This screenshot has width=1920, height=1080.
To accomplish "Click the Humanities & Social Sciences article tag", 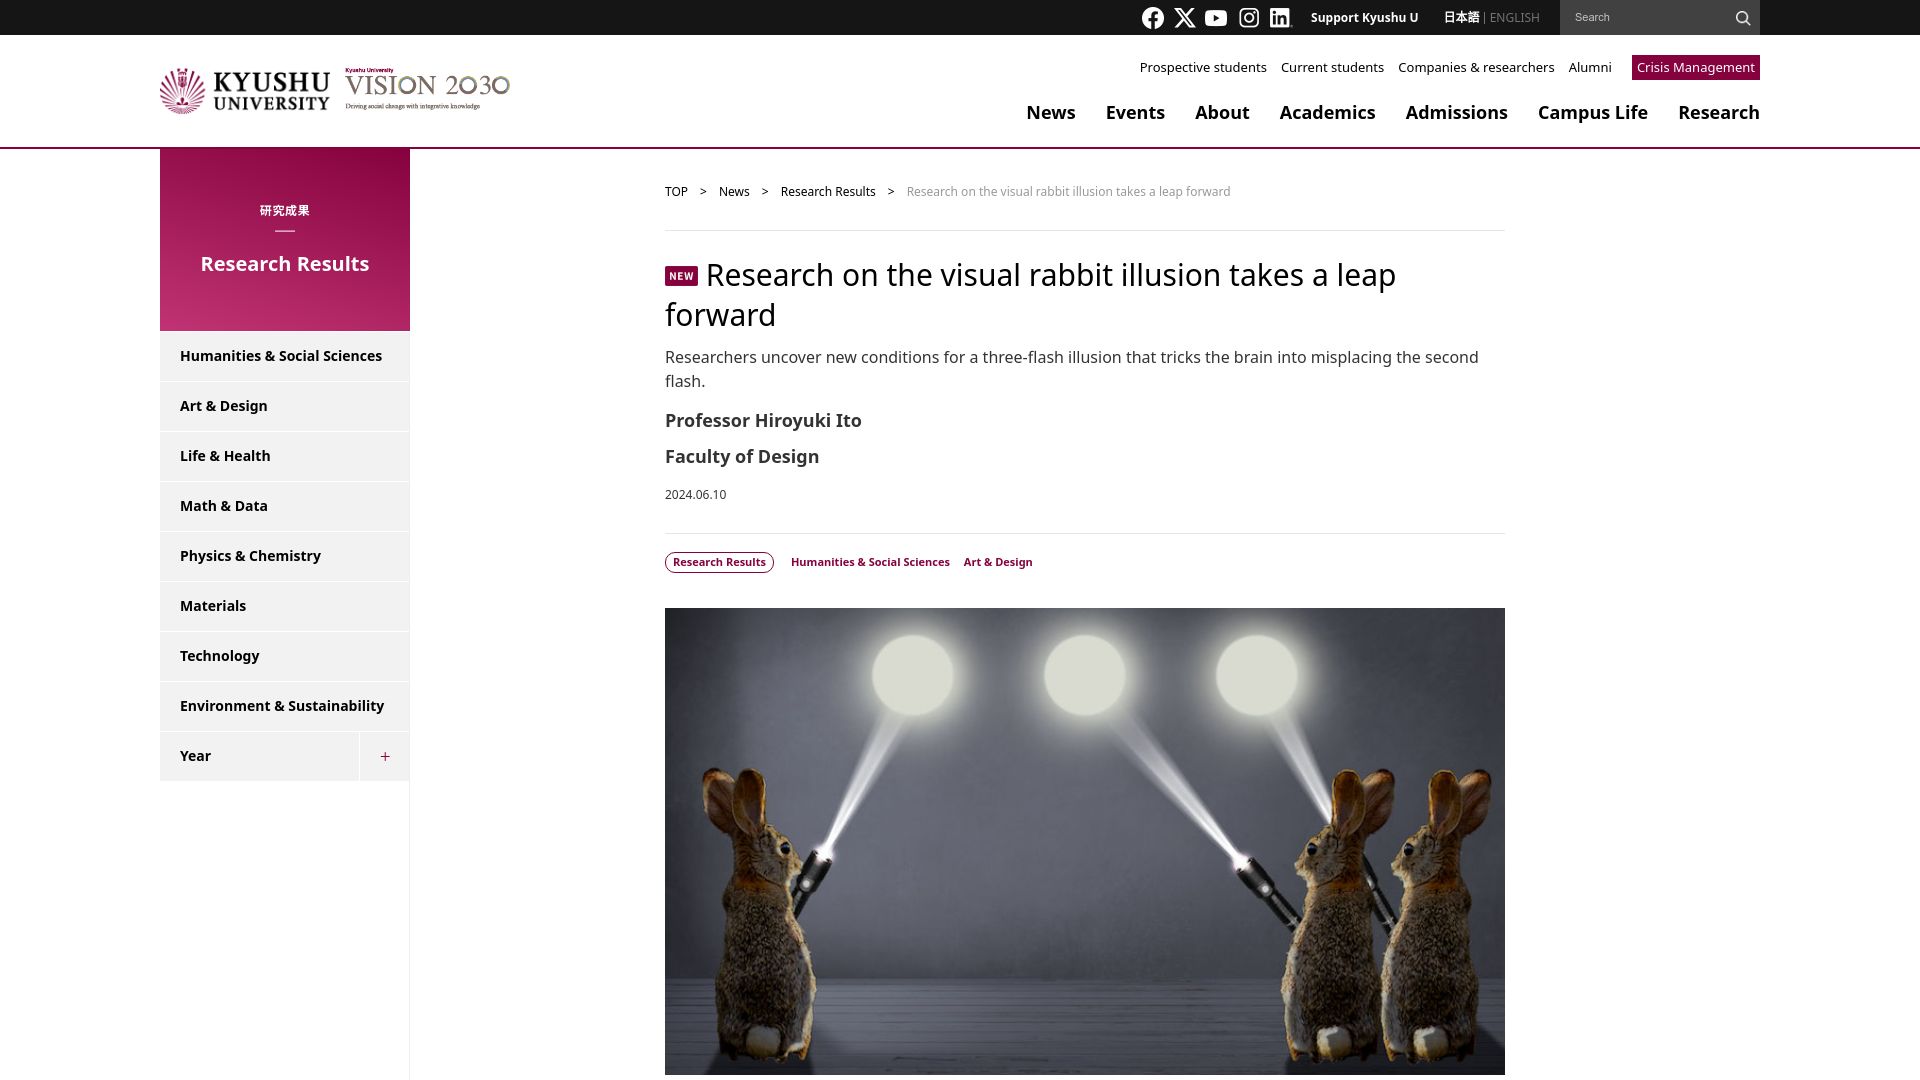I will [x=870, y=563].
